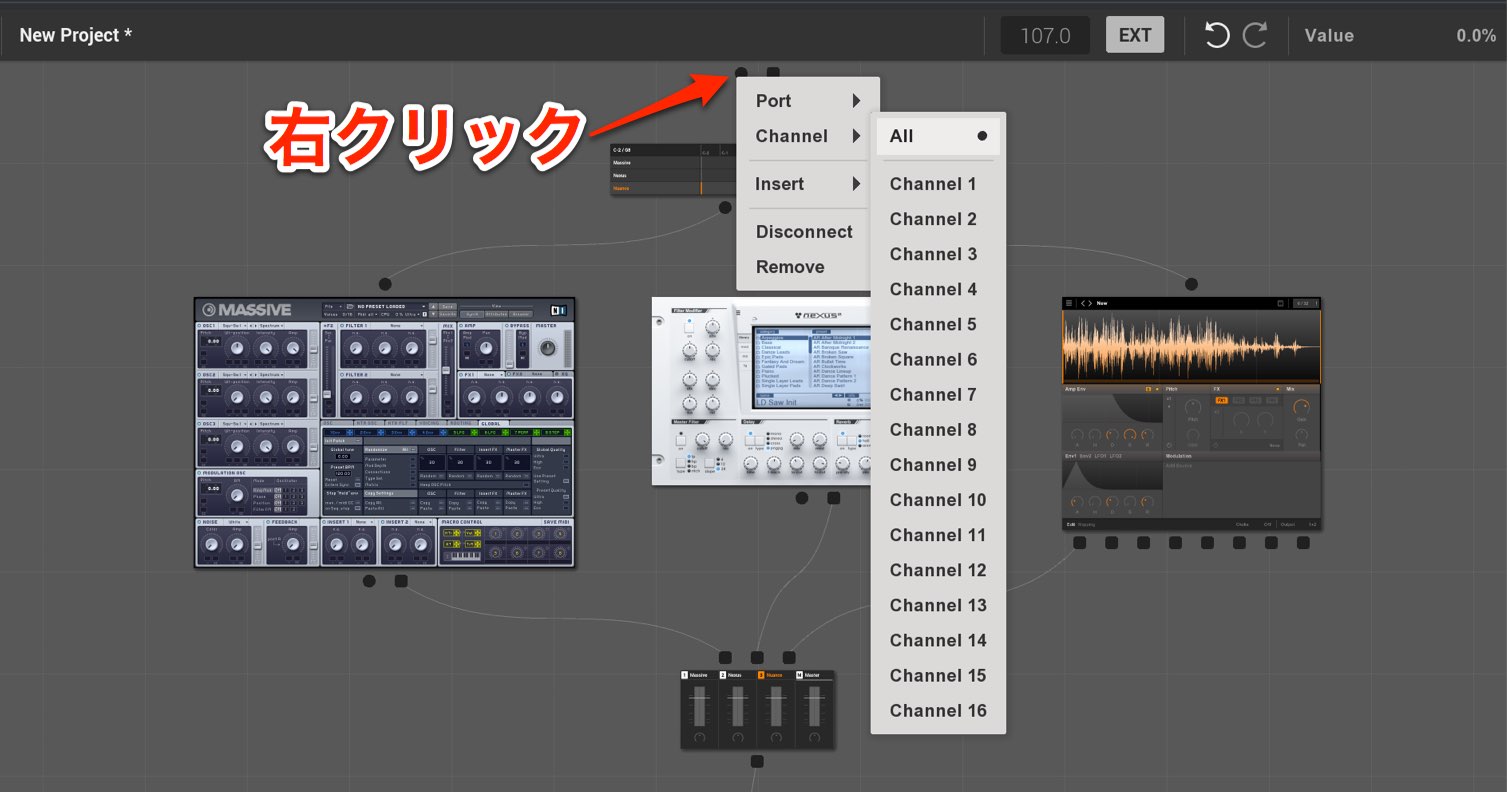Select Channel 7 in the submenu

[938, 395]
